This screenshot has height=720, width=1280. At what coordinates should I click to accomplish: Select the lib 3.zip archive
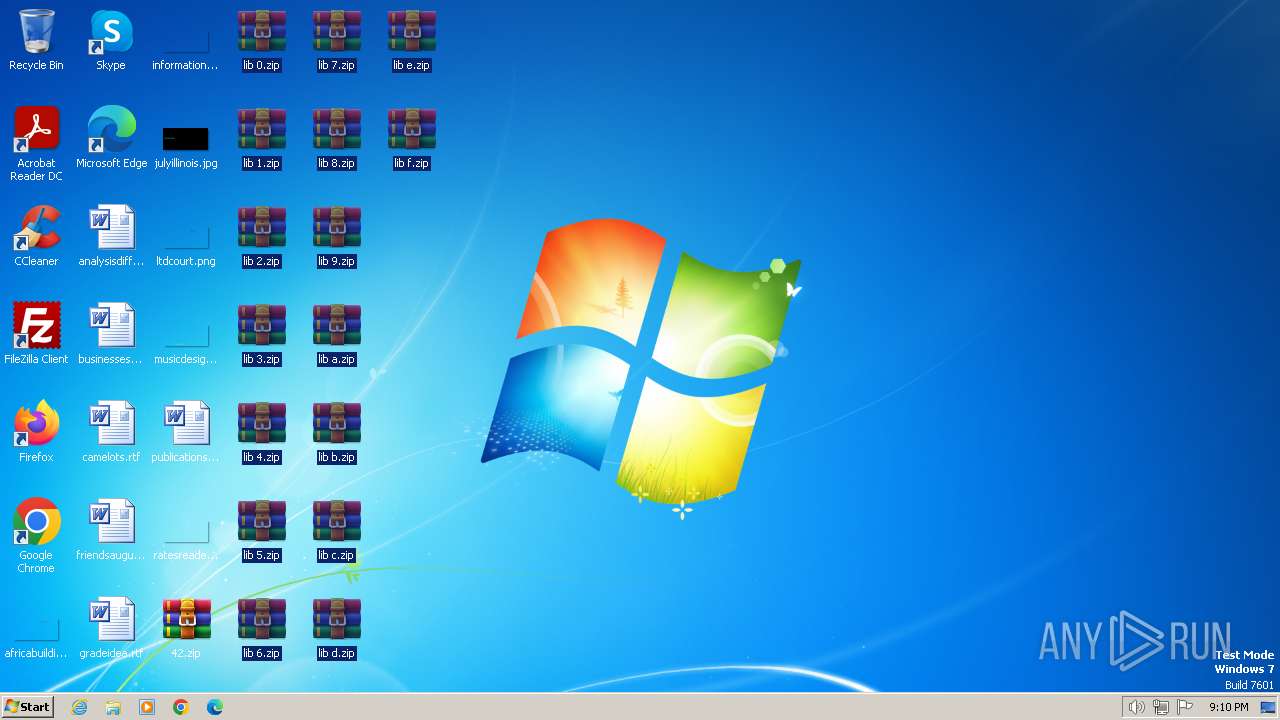pos(261,334)
